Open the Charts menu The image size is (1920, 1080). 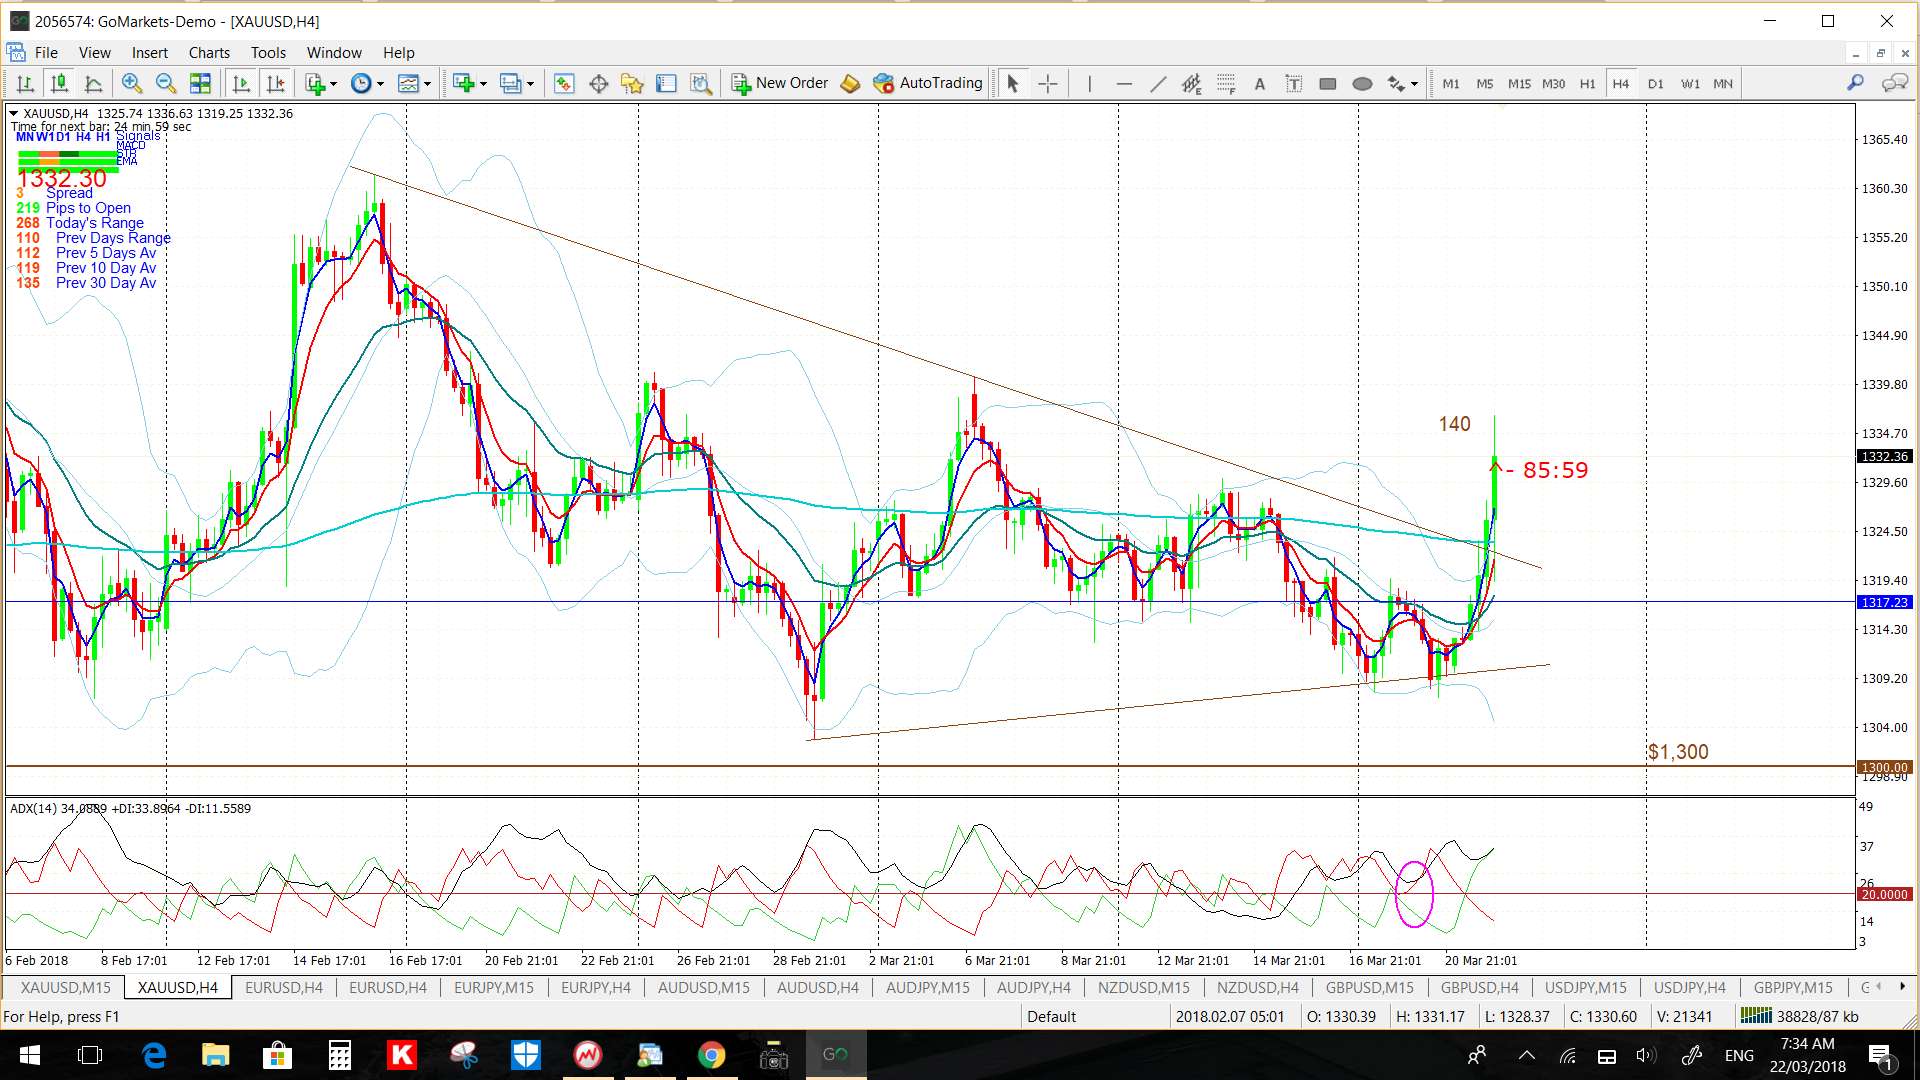[209, 53]
